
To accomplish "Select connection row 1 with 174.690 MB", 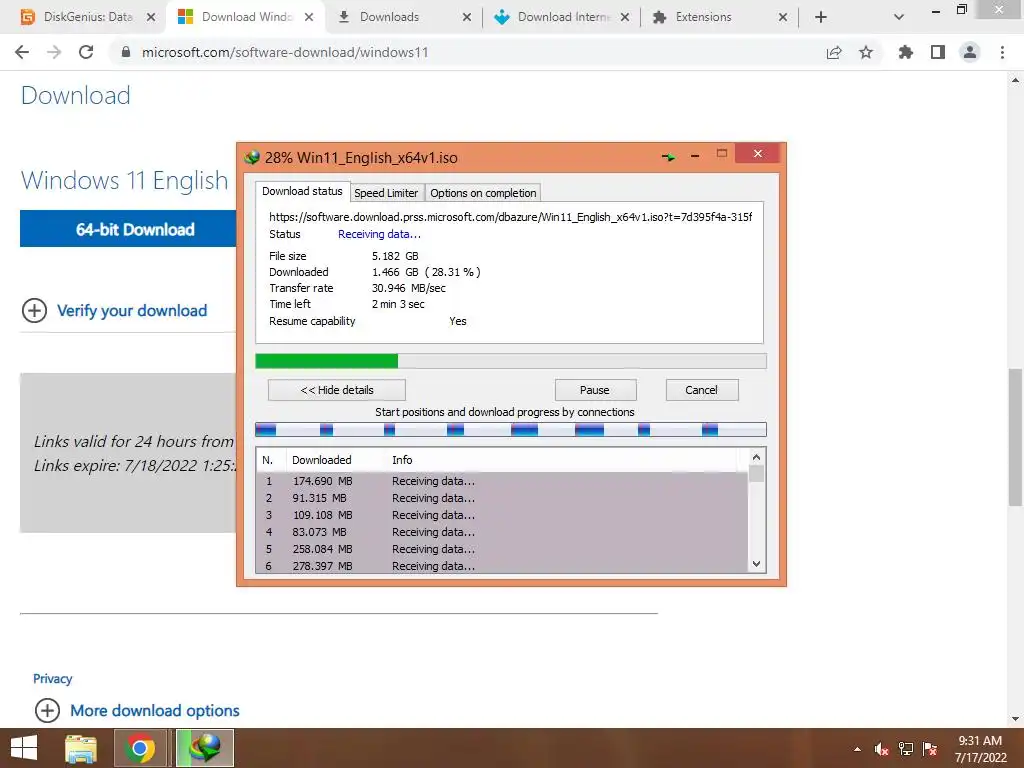I will [502, 481].
